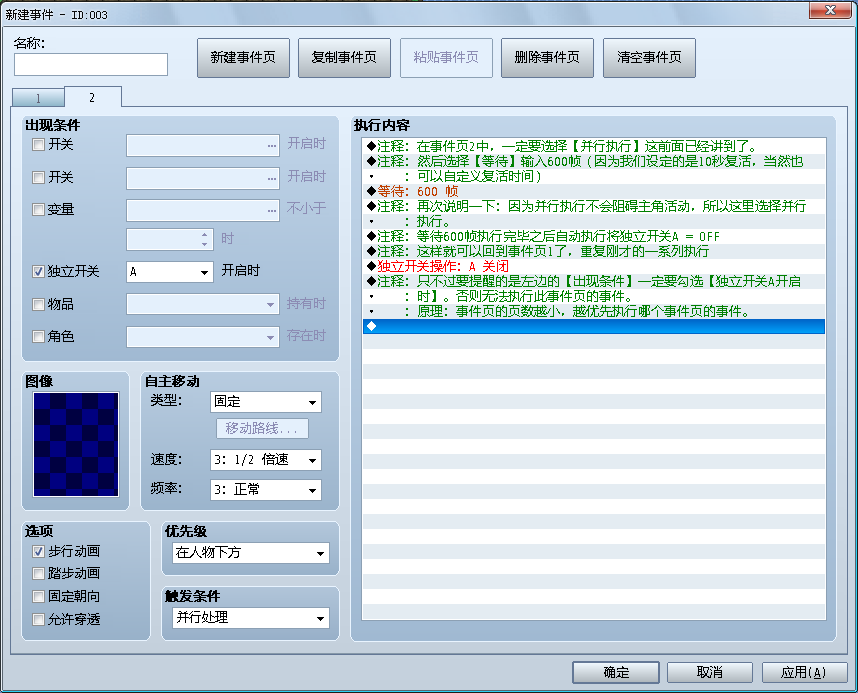Viewport: 858px width, 693px height.
Task: Enable the 踏步动画 option
Action: [38, 573]
